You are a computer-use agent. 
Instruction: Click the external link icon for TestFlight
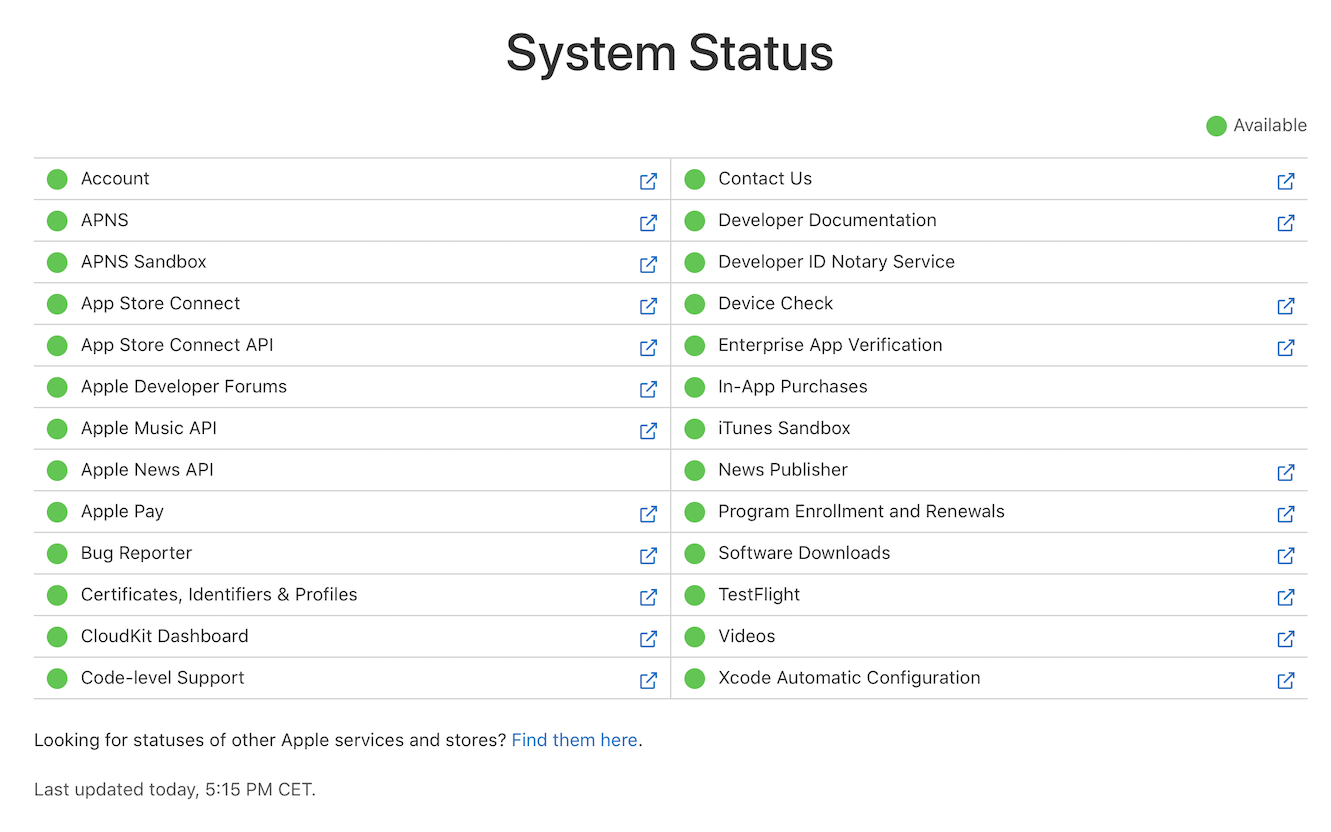(x=1286, y=597)
